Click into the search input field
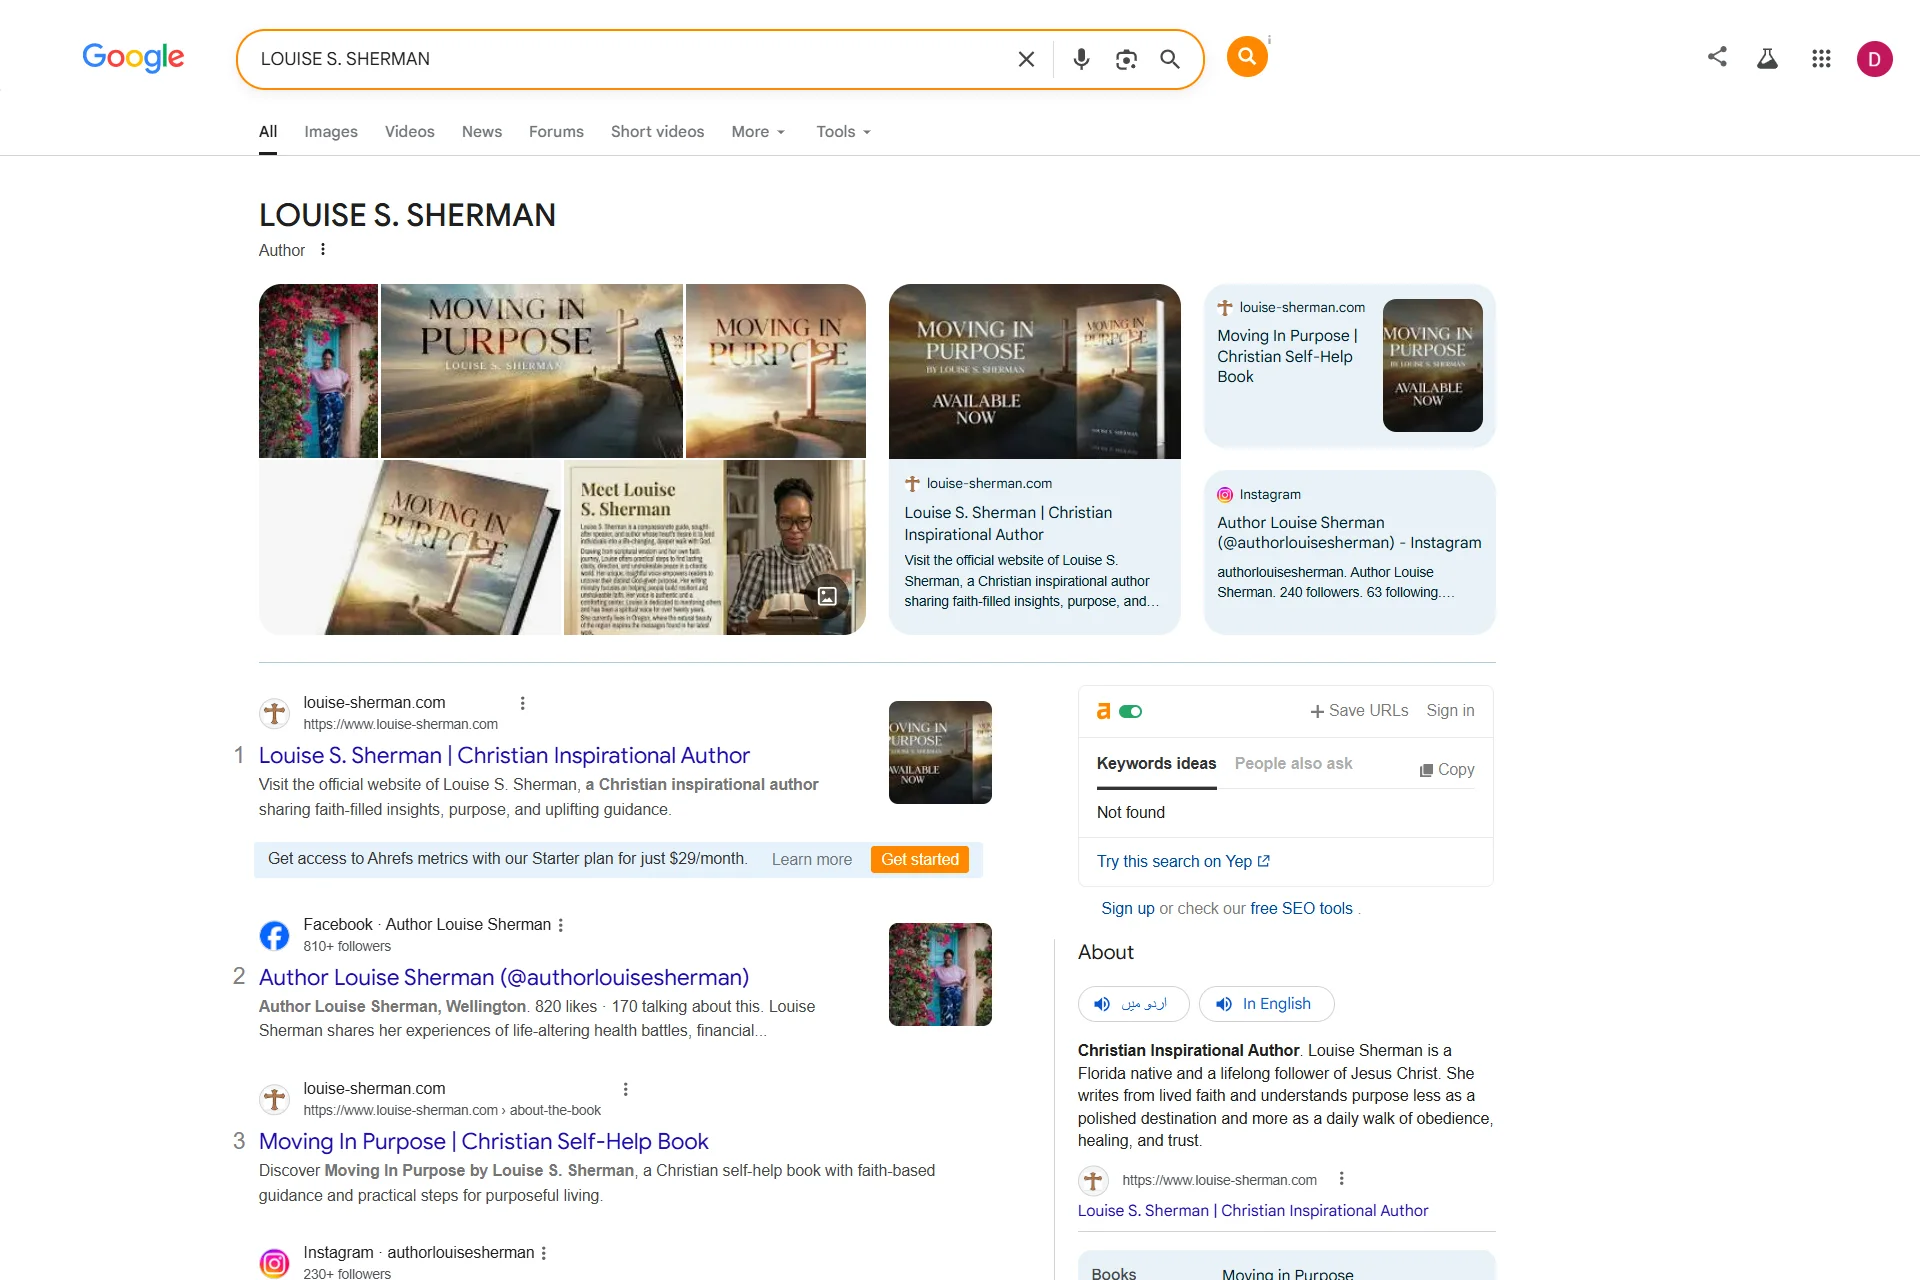Image resolution: width=1920 pixels, height=1280 pixels. coord(630,59)
